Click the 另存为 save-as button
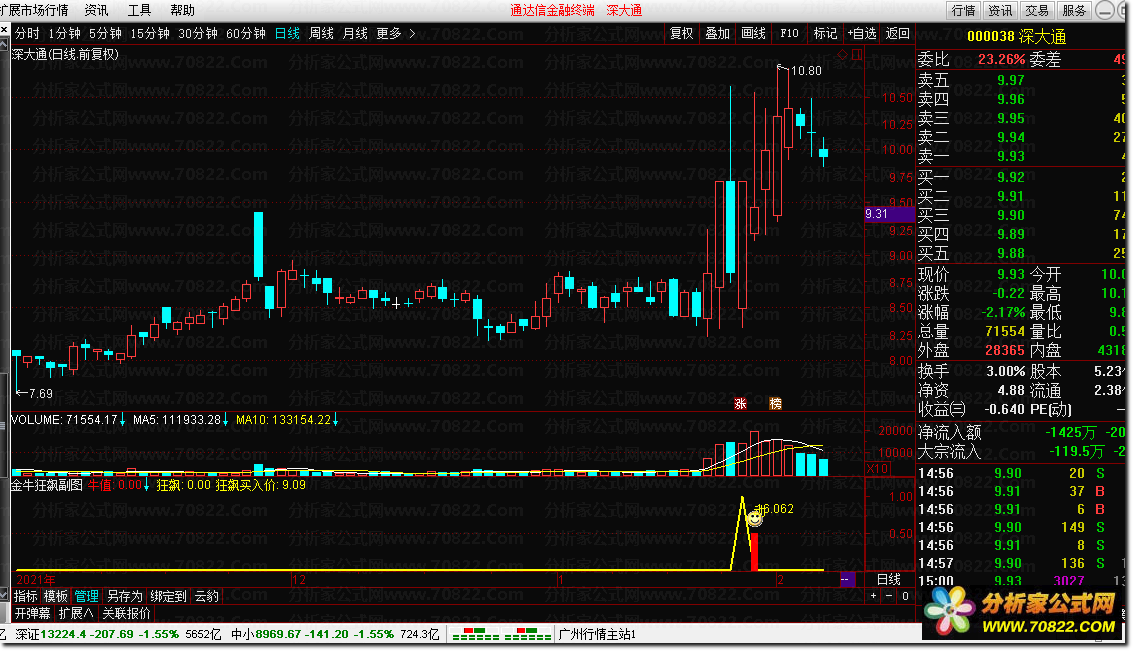 (124, 596)
